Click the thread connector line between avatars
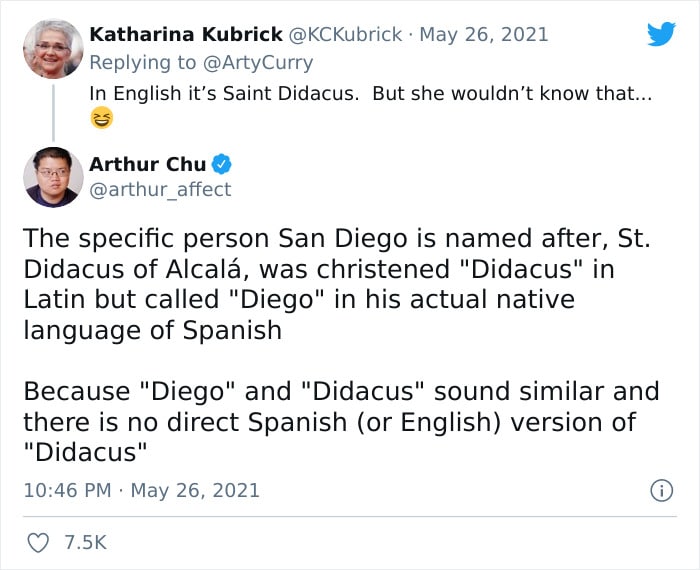Screen dimensions: 700x570 pyautogui.click(x=54, y=113)
